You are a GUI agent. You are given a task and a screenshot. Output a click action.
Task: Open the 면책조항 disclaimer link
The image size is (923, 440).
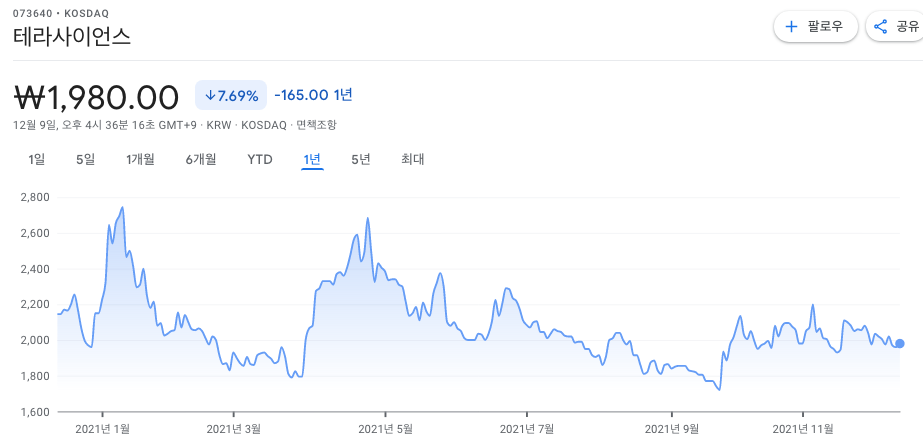pyautogui.click(x=317, y=125)
